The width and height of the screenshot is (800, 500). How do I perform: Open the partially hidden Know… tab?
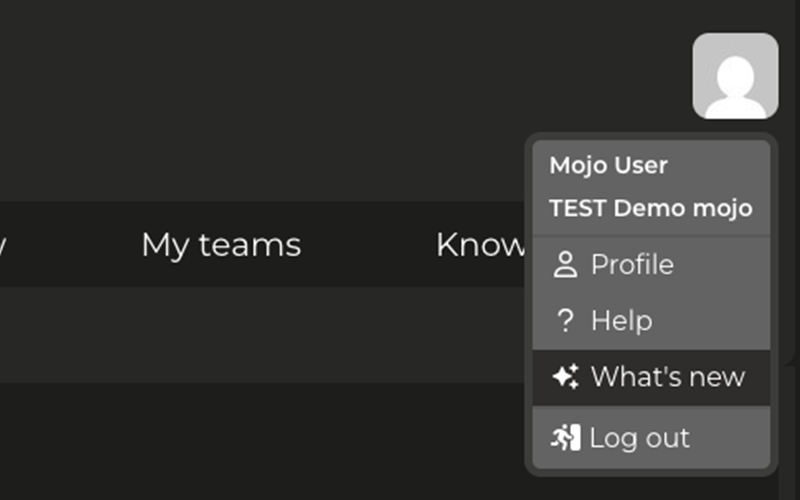coord(480,245)
